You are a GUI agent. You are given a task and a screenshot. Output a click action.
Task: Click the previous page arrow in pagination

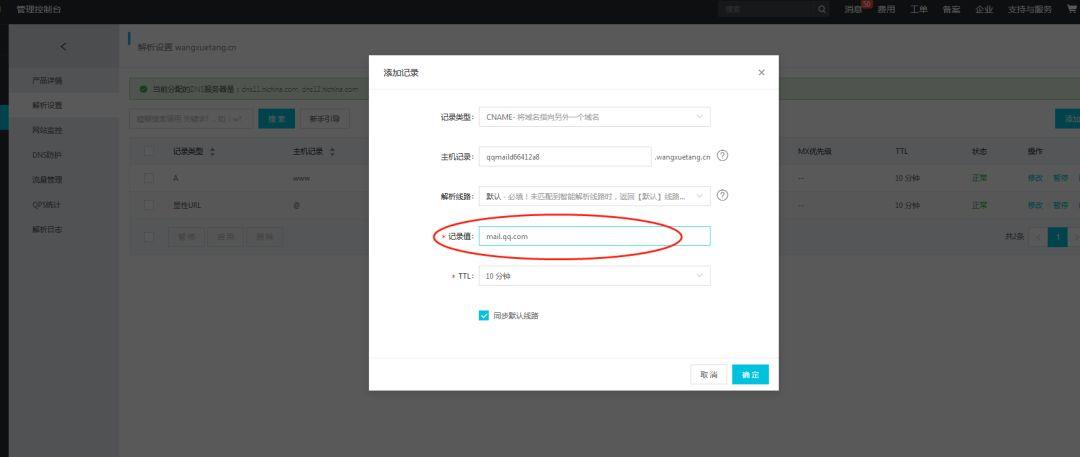[x=1037, y=237]
